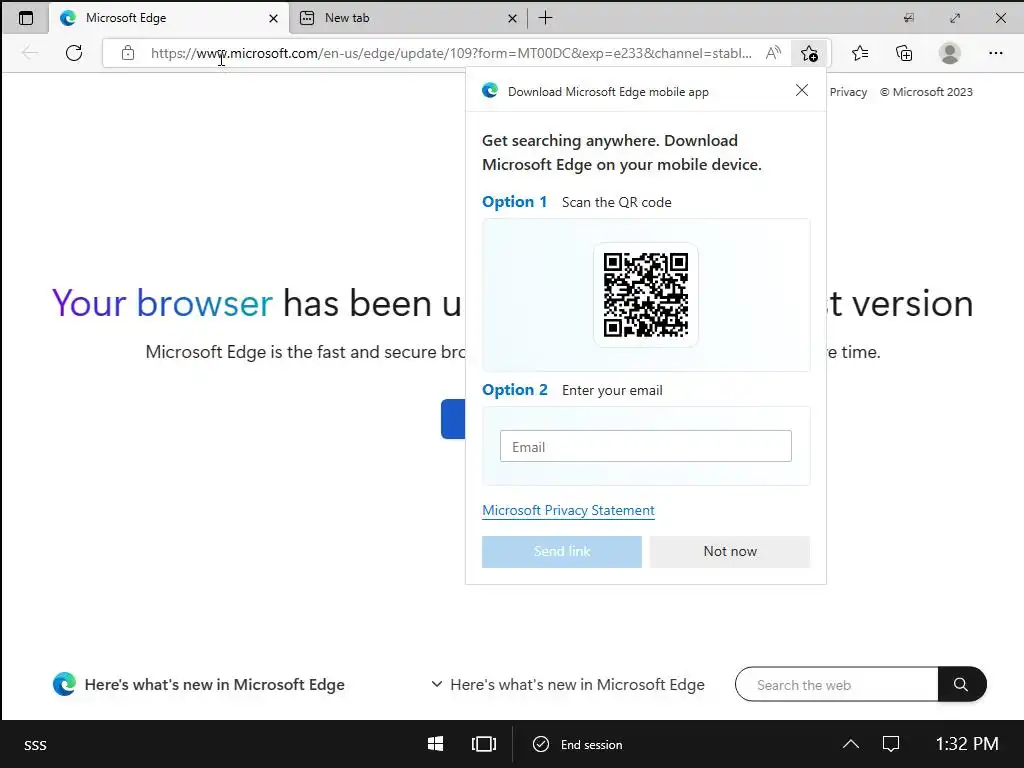Click the Edge logo at page bottom

pos(64,684)
